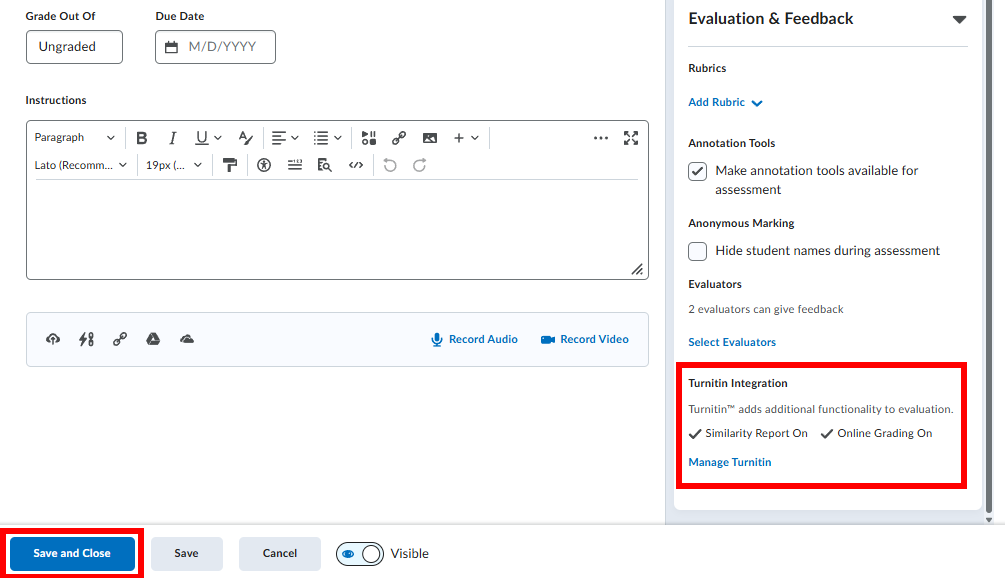The height and width of the screenshot is (578, 1005).
Task: Apply italic formatting in Instructions editor
Action: 172,138
